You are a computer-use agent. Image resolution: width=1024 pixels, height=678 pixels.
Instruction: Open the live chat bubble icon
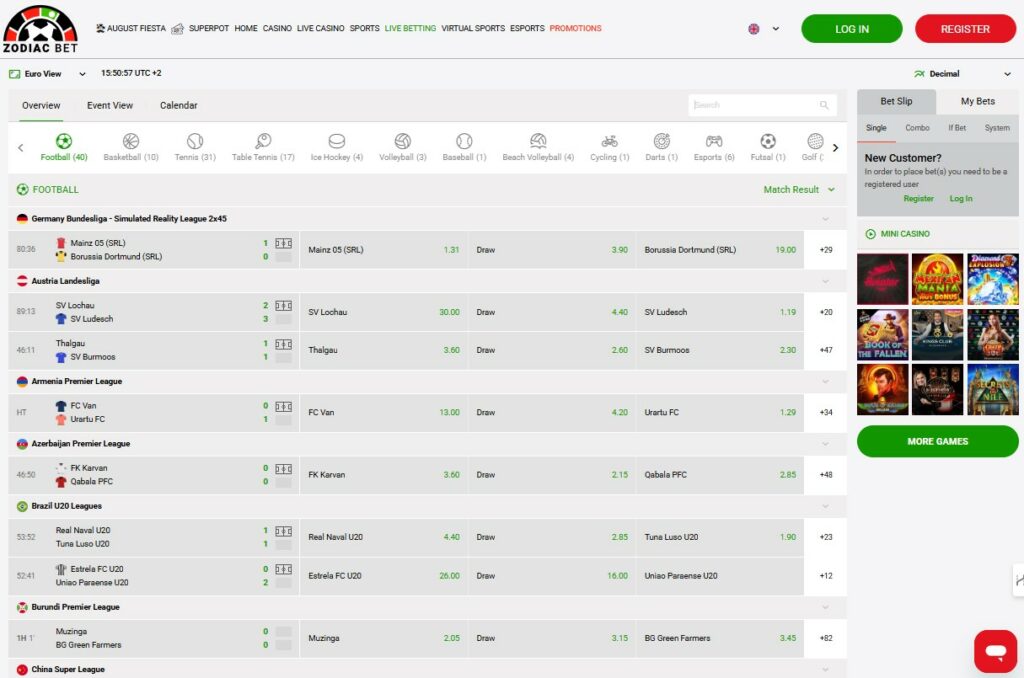pos(995,651)
